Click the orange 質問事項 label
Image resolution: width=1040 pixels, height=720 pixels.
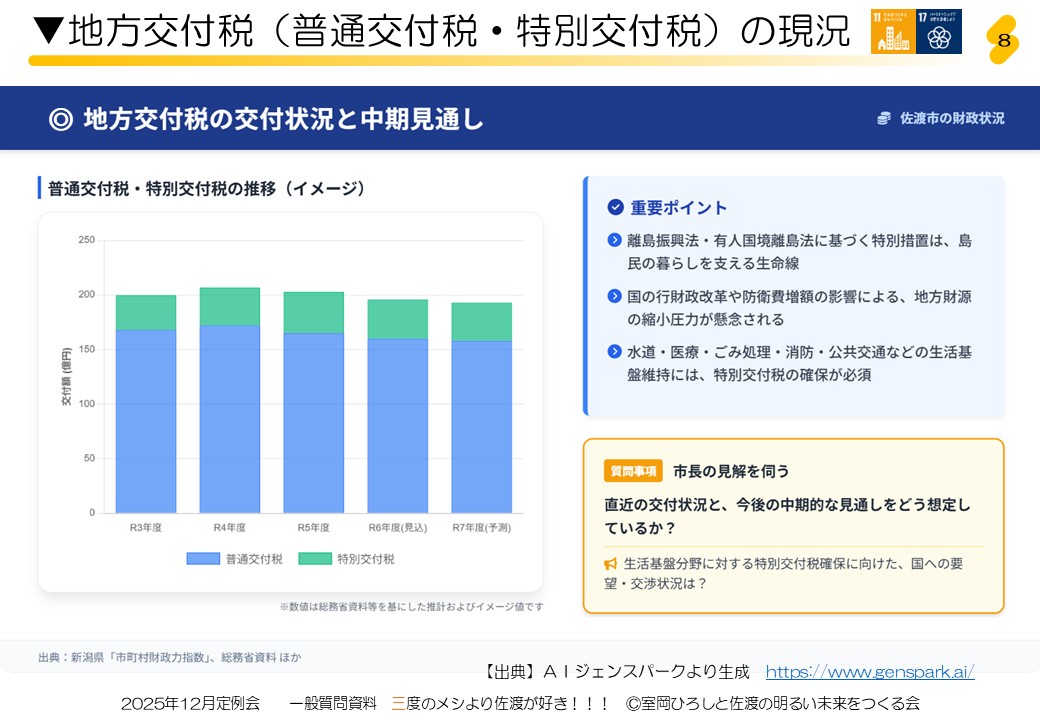pos(633,471)
